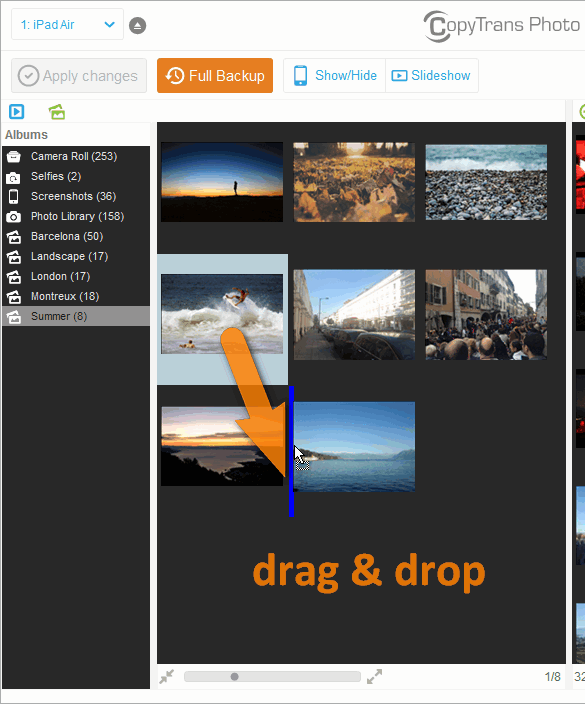Click the London album icon

[x=13, y=277]
